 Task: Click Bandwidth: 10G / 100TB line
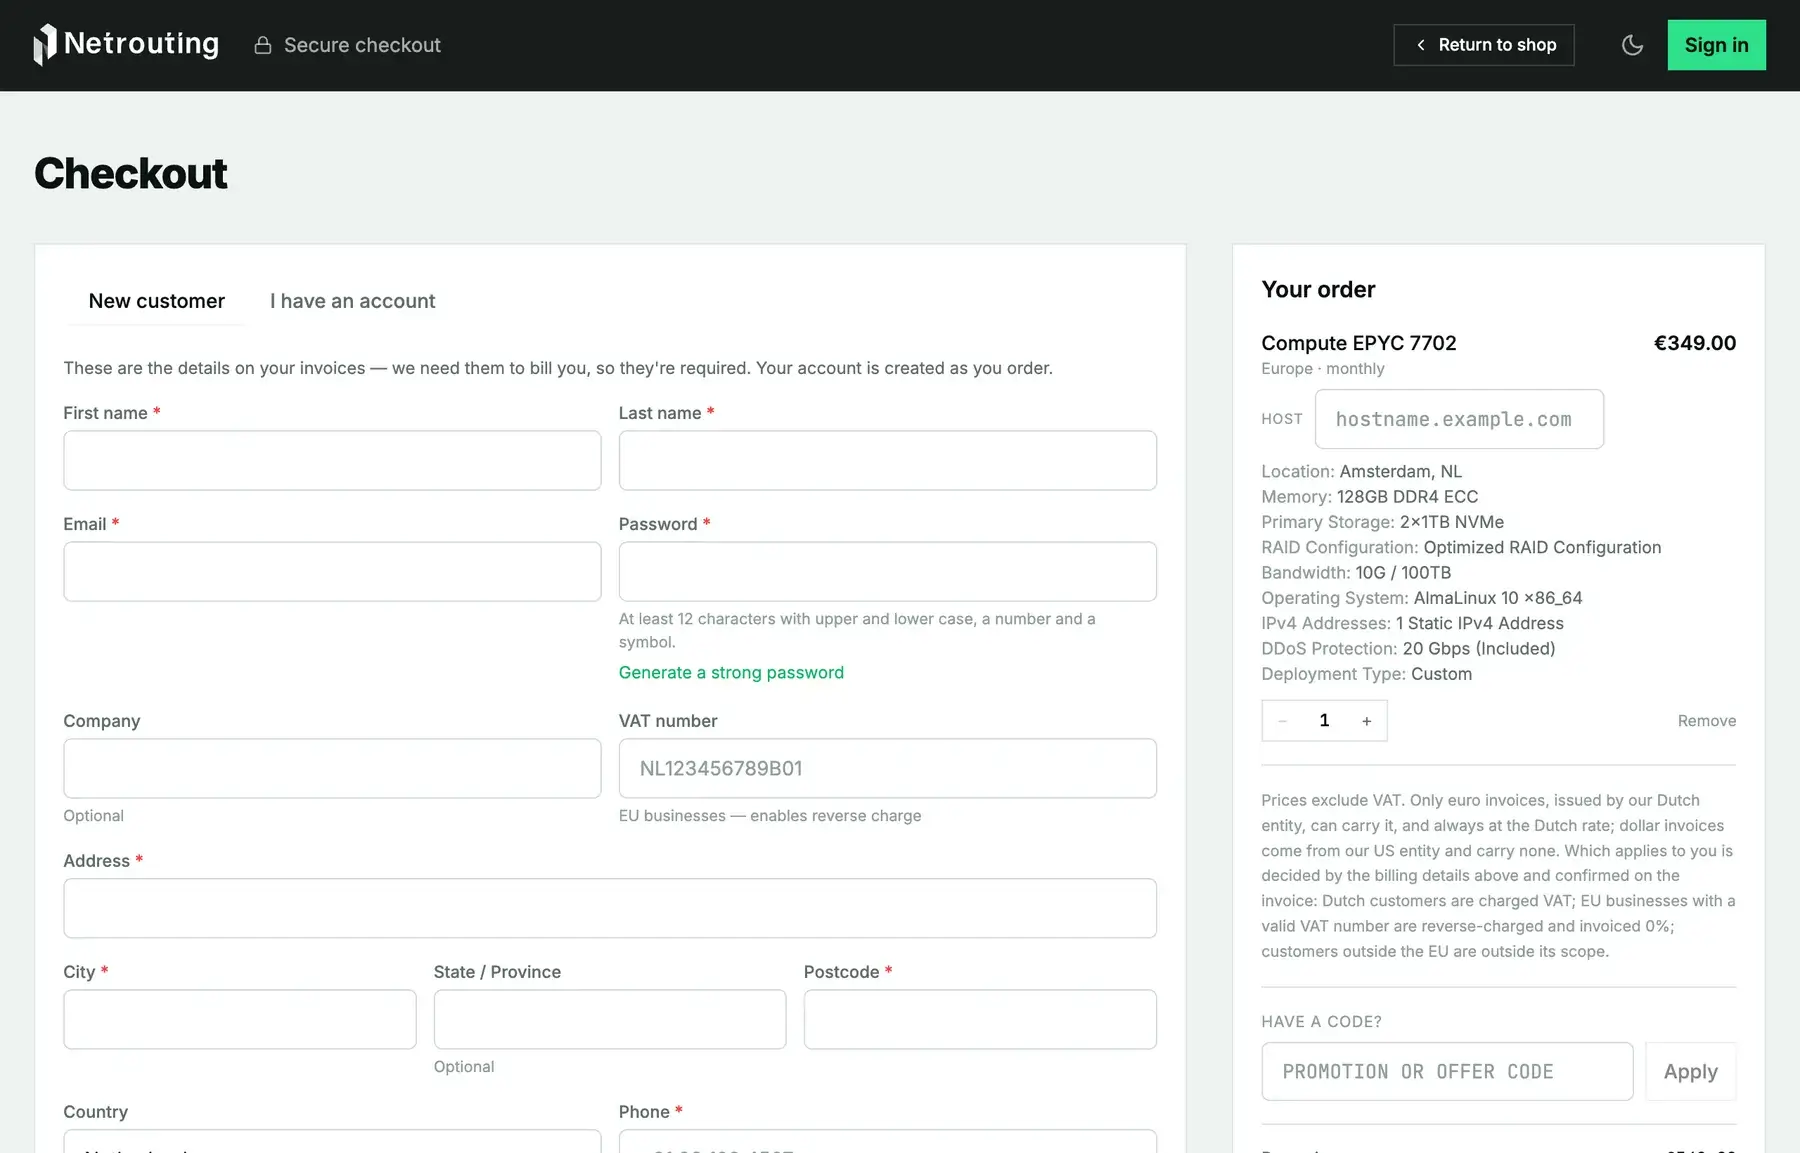[x=1356, y=572]
